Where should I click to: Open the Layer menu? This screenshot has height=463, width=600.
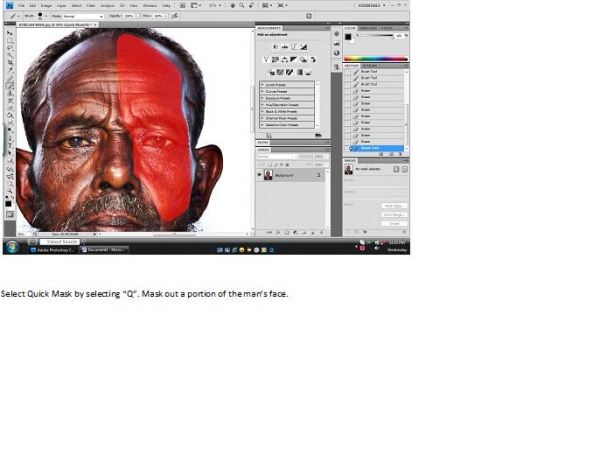(x=61, y=6)
